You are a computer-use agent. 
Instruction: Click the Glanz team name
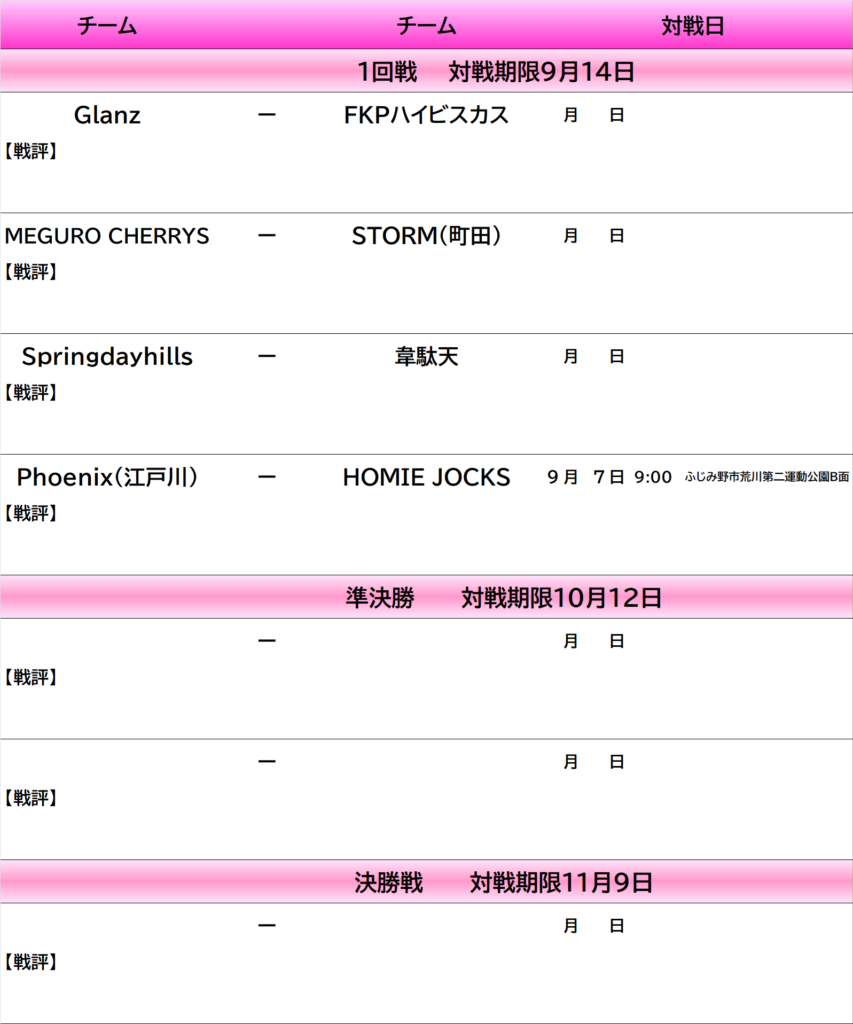107,116
